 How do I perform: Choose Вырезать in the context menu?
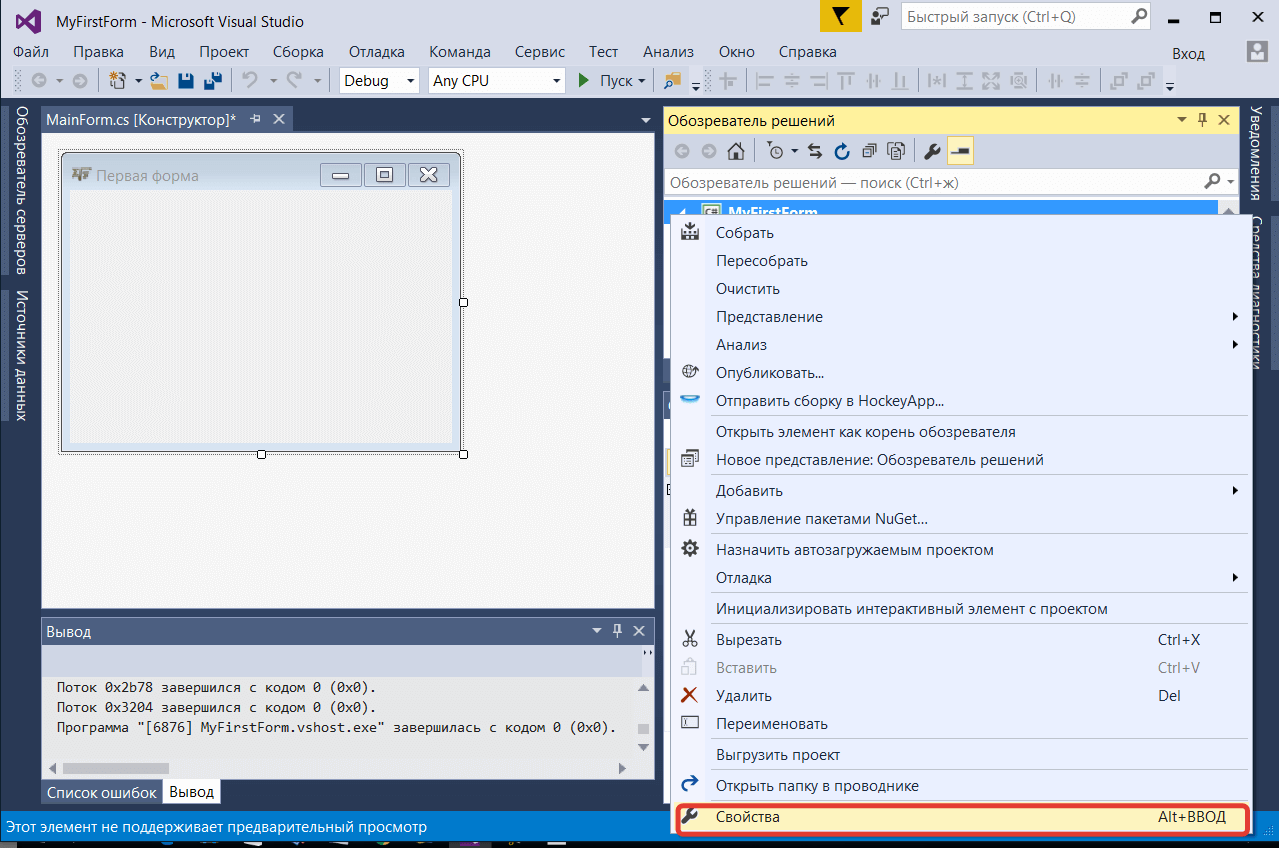coord(960,640)
